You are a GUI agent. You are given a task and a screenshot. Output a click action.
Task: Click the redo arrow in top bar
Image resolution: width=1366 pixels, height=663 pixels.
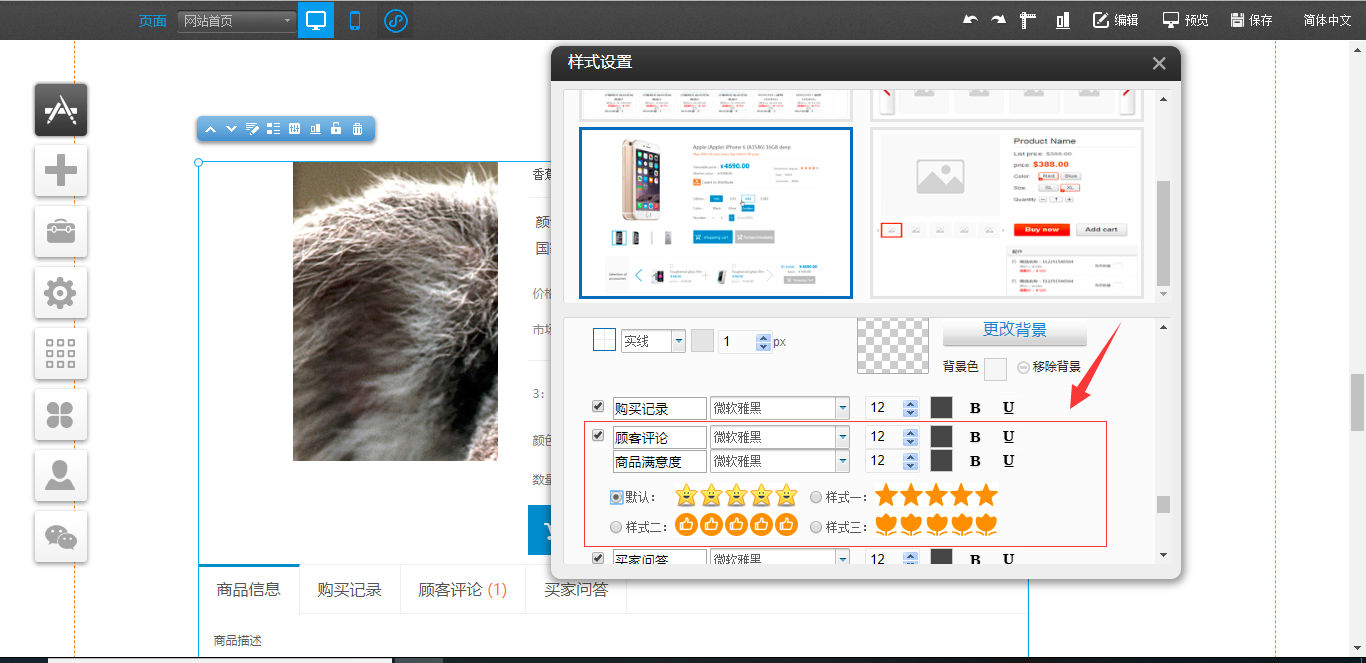(x=998, y=20)
